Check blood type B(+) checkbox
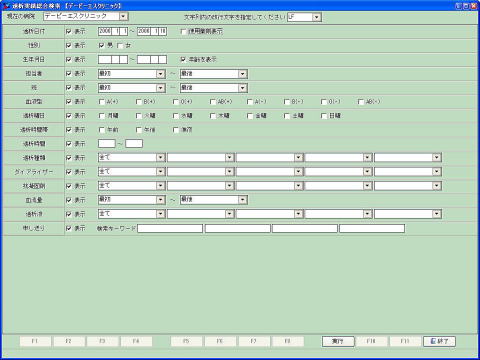480x360 pixels. 139,102
